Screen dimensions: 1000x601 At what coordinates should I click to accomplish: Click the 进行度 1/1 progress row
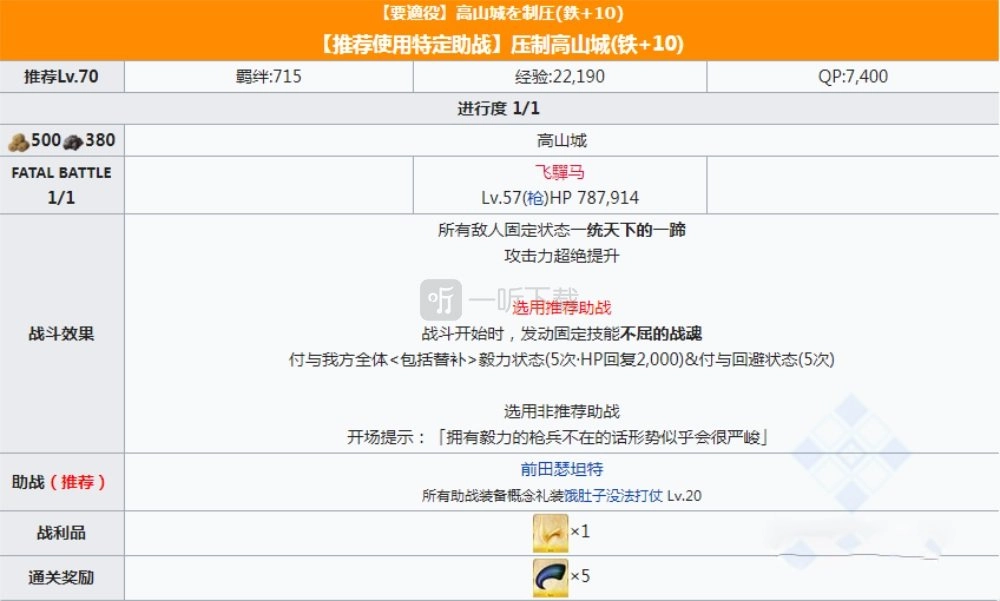(500, 108)
